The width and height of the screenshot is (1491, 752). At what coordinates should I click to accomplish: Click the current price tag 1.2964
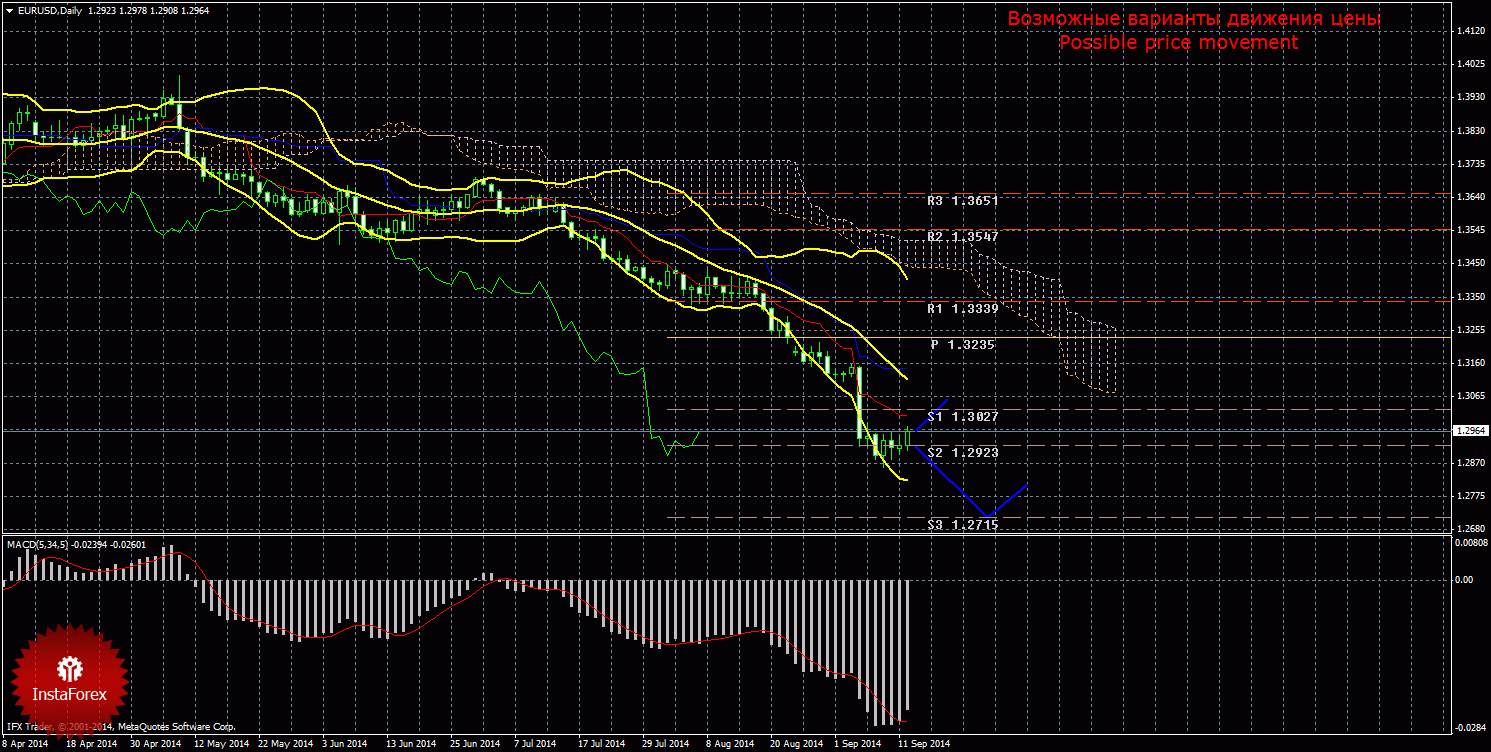click(1470, 431)
